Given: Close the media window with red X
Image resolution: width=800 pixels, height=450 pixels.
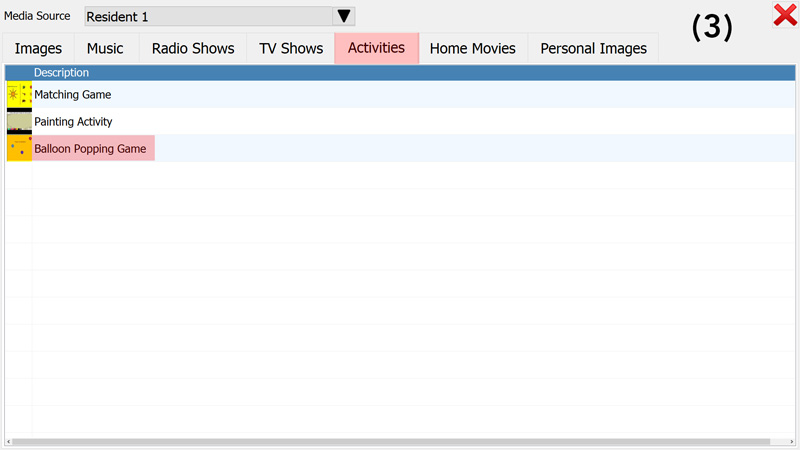Looking at the screenshot, I should tap(784, 15).
